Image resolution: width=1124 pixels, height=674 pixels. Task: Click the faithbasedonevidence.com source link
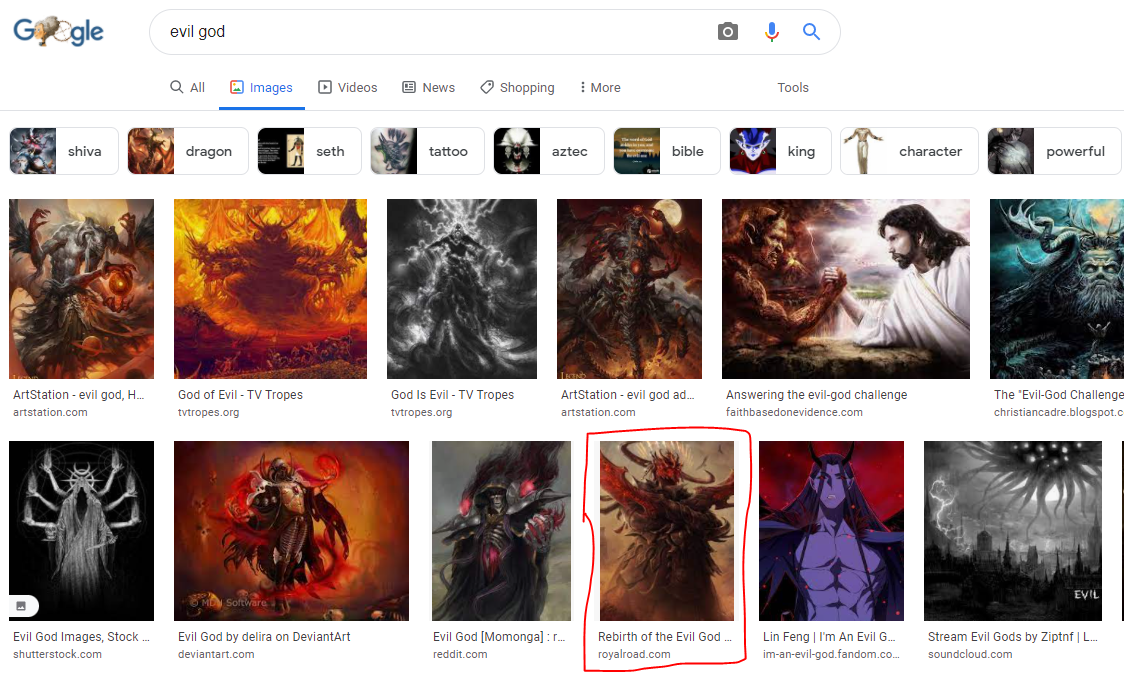pos(794,412)
